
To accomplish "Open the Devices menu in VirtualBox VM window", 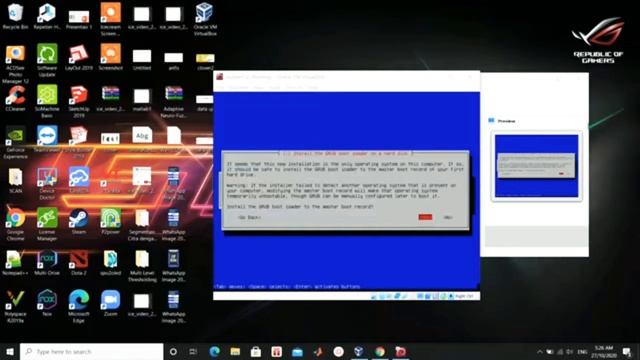I will 294,87.
